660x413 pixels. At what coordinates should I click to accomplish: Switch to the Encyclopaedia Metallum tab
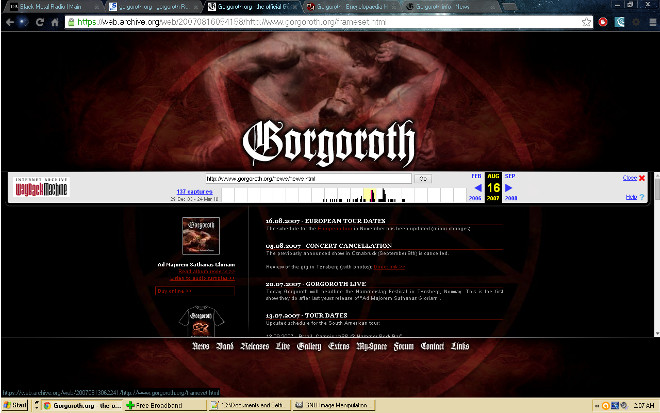tap(351, 6)
